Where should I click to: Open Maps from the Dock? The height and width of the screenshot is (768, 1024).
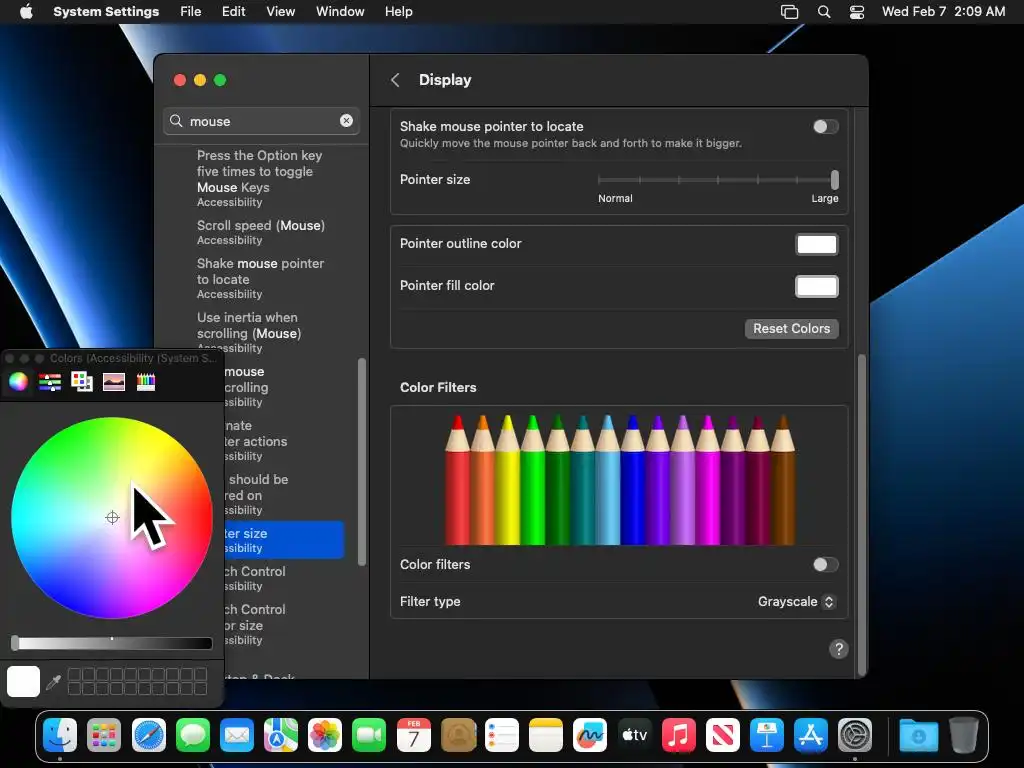281,735
